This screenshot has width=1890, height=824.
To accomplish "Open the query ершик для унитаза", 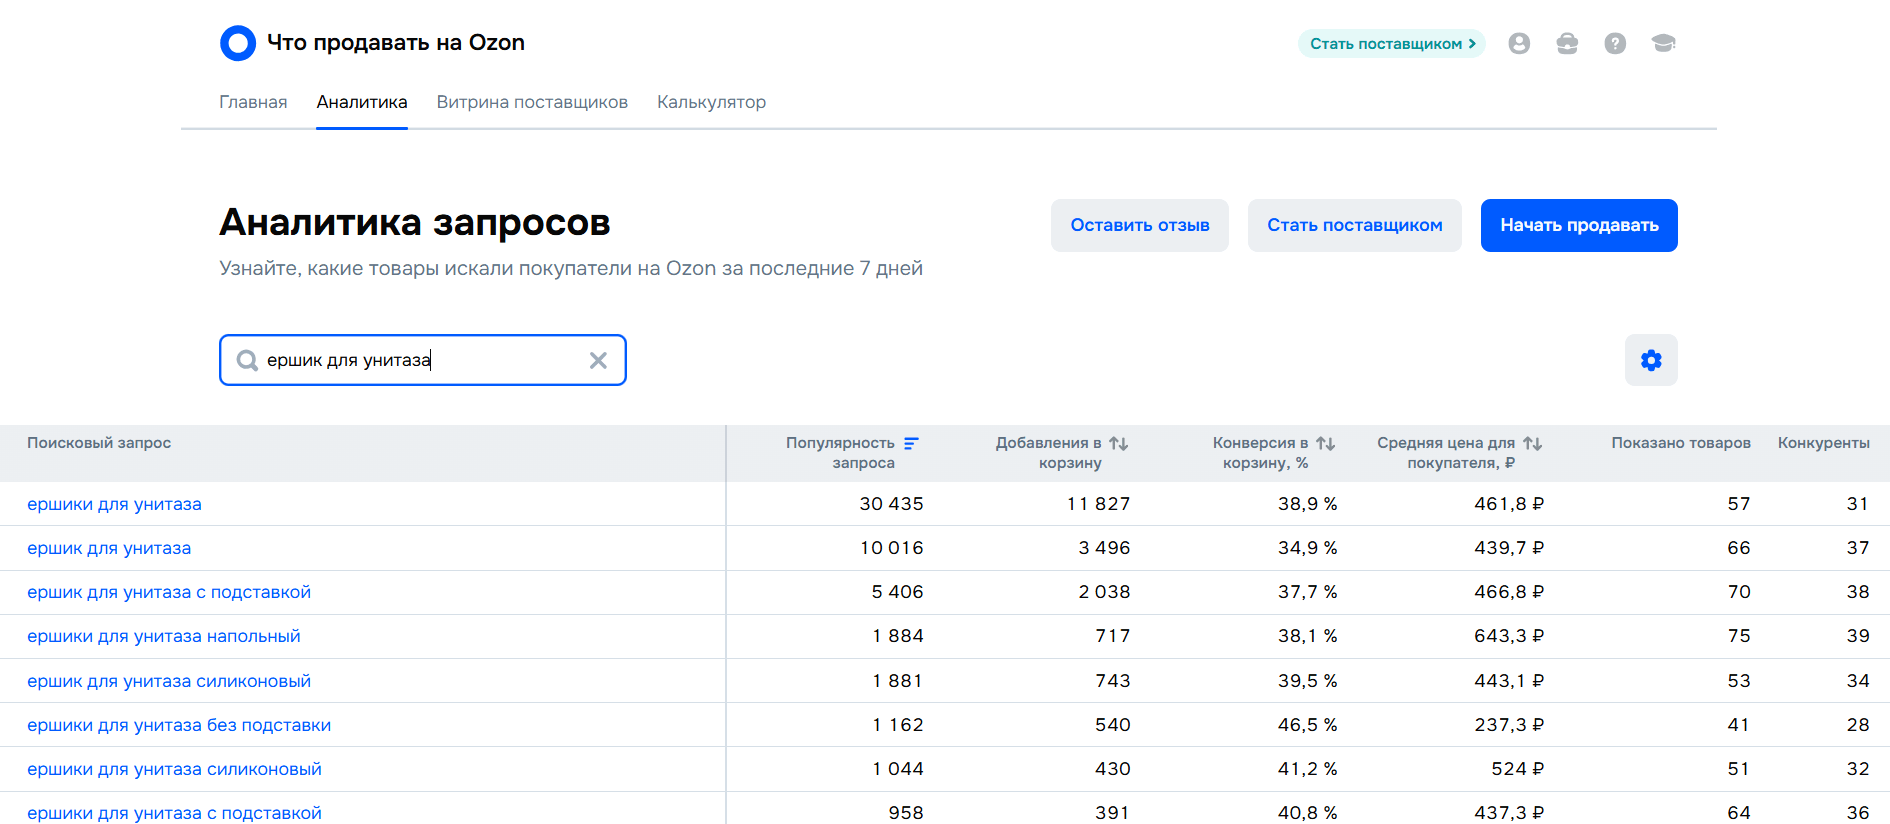I will tap(109, 548).
